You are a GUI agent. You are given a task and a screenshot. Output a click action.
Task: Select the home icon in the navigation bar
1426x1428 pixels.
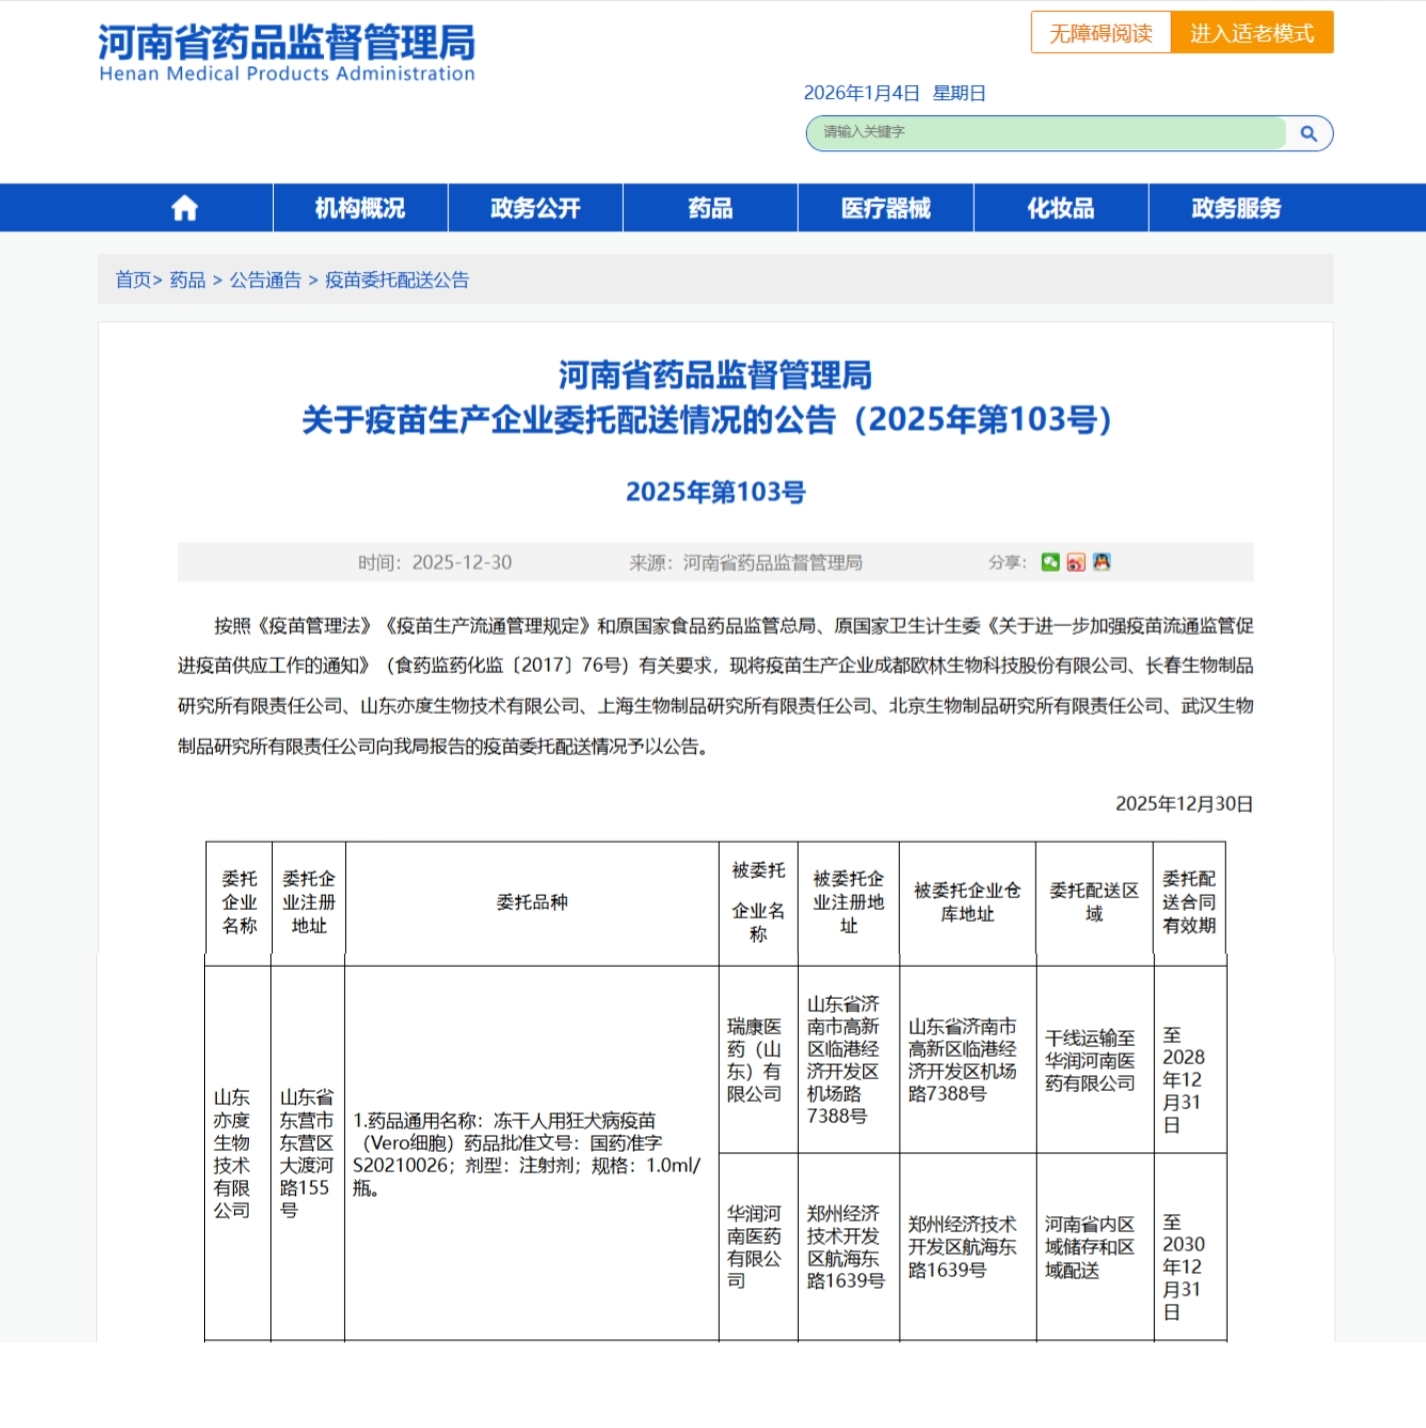[x=183, y=208]
